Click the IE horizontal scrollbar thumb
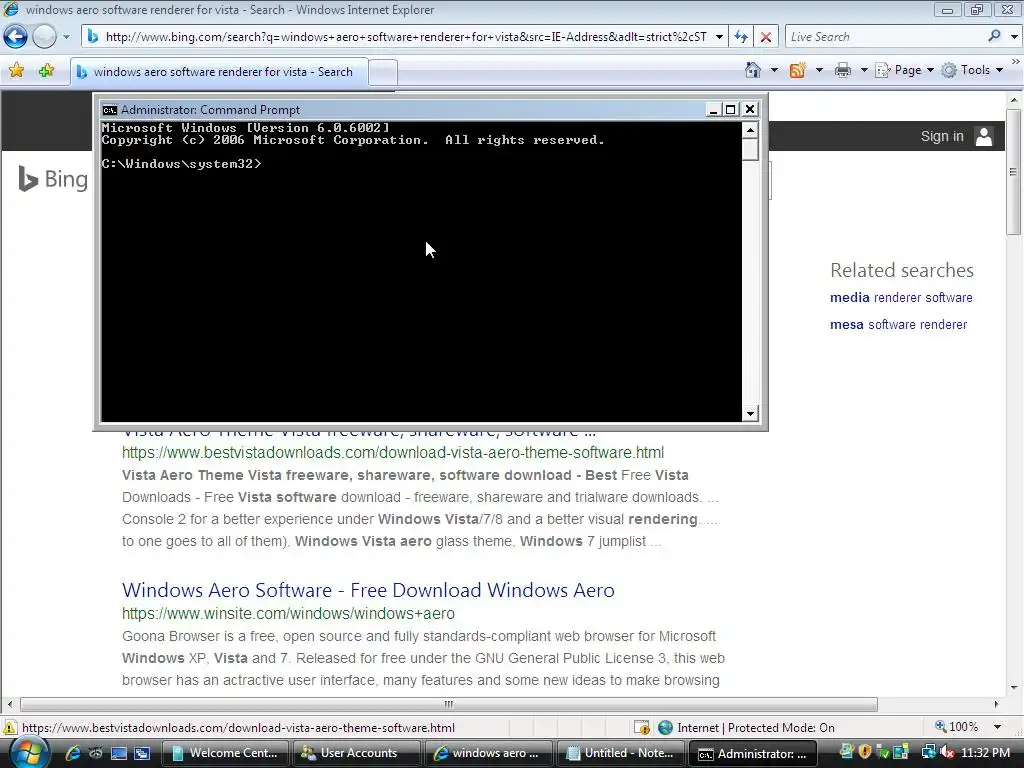1024x768 pixels. (x=449, y=705)
